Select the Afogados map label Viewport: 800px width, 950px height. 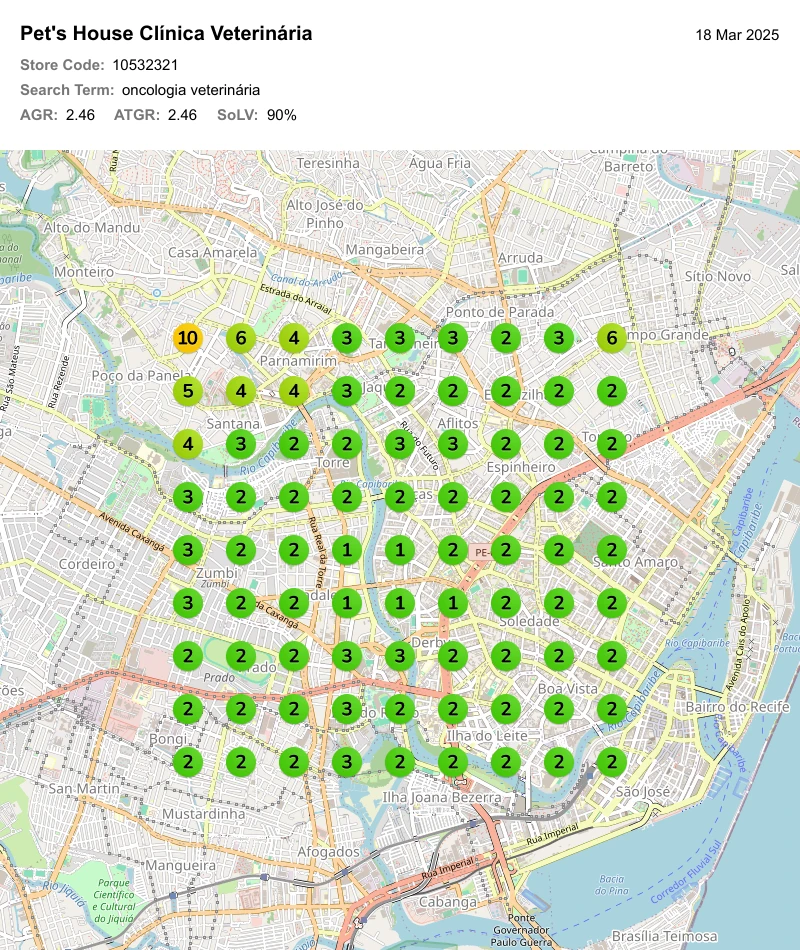click(328, 852)
